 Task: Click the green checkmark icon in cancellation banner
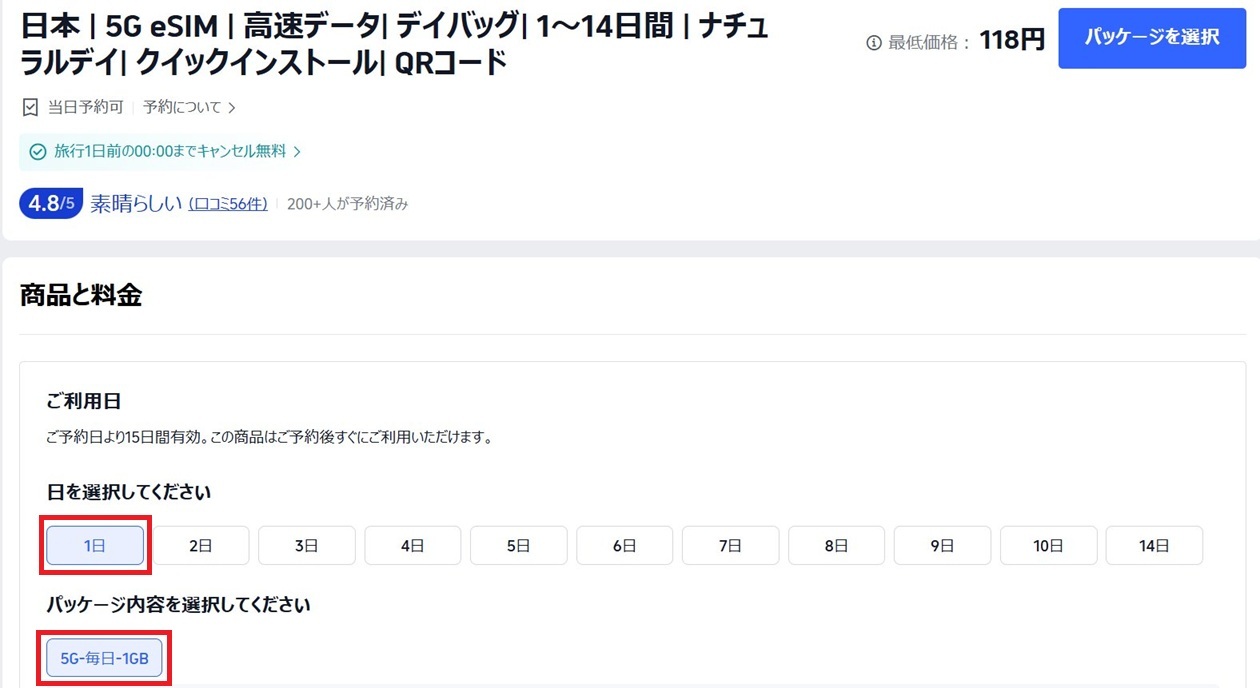(38, 152)
